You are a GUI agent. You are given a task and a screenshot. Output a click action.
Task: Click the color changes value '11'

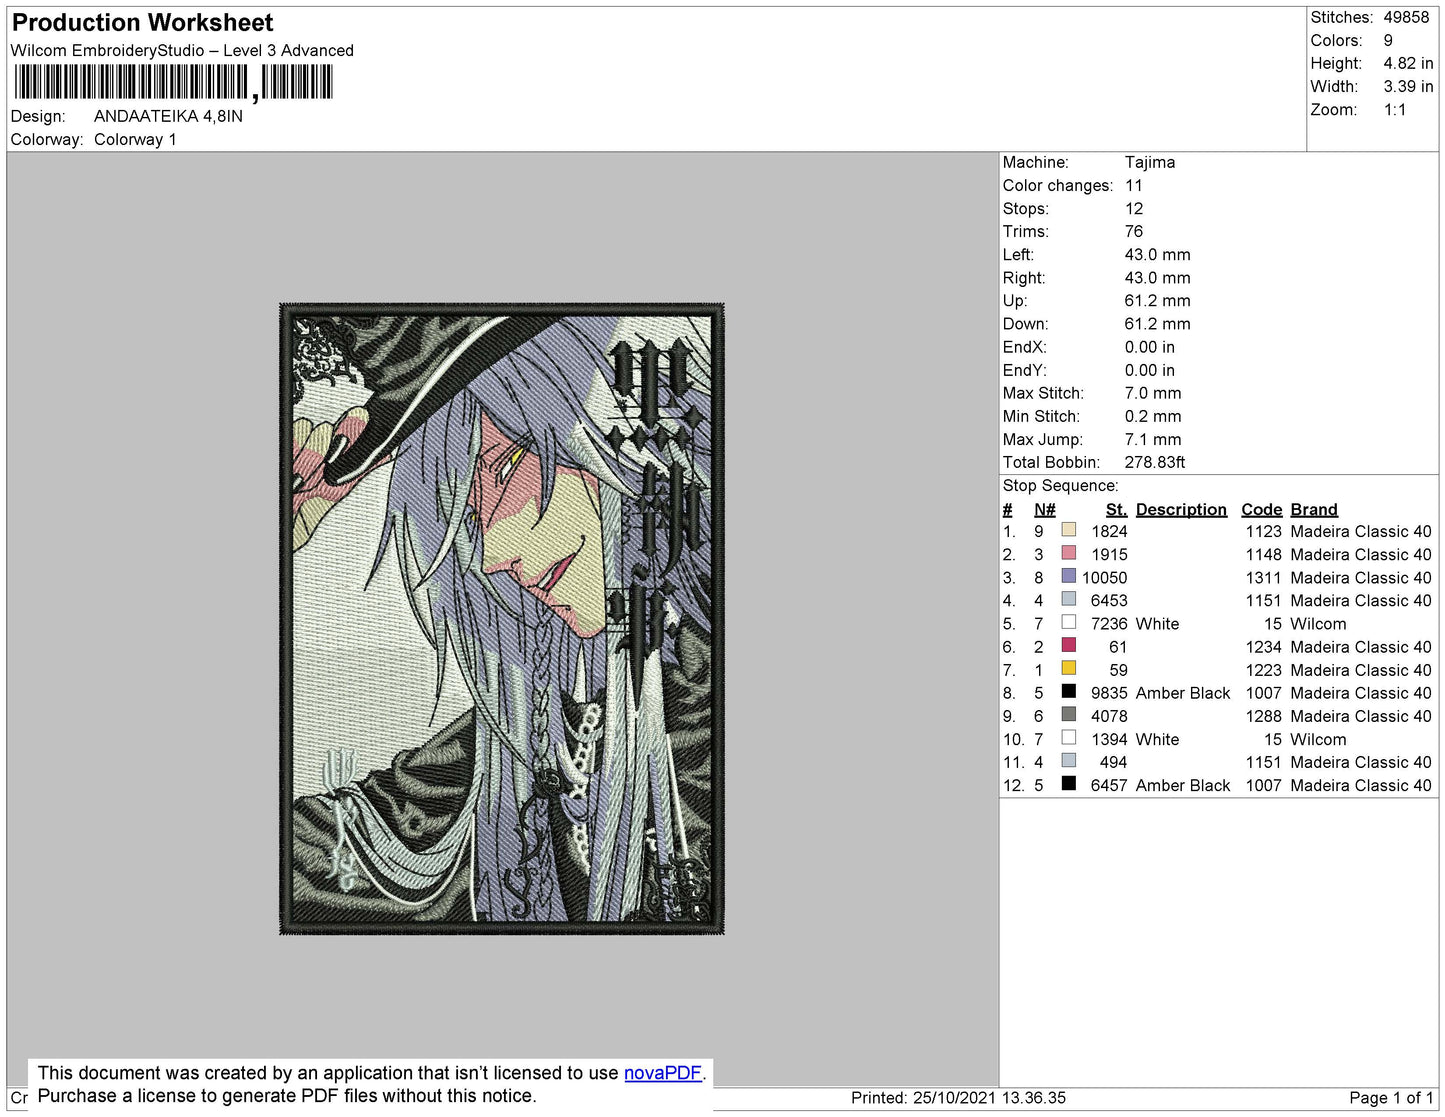tap(1134, 185)
